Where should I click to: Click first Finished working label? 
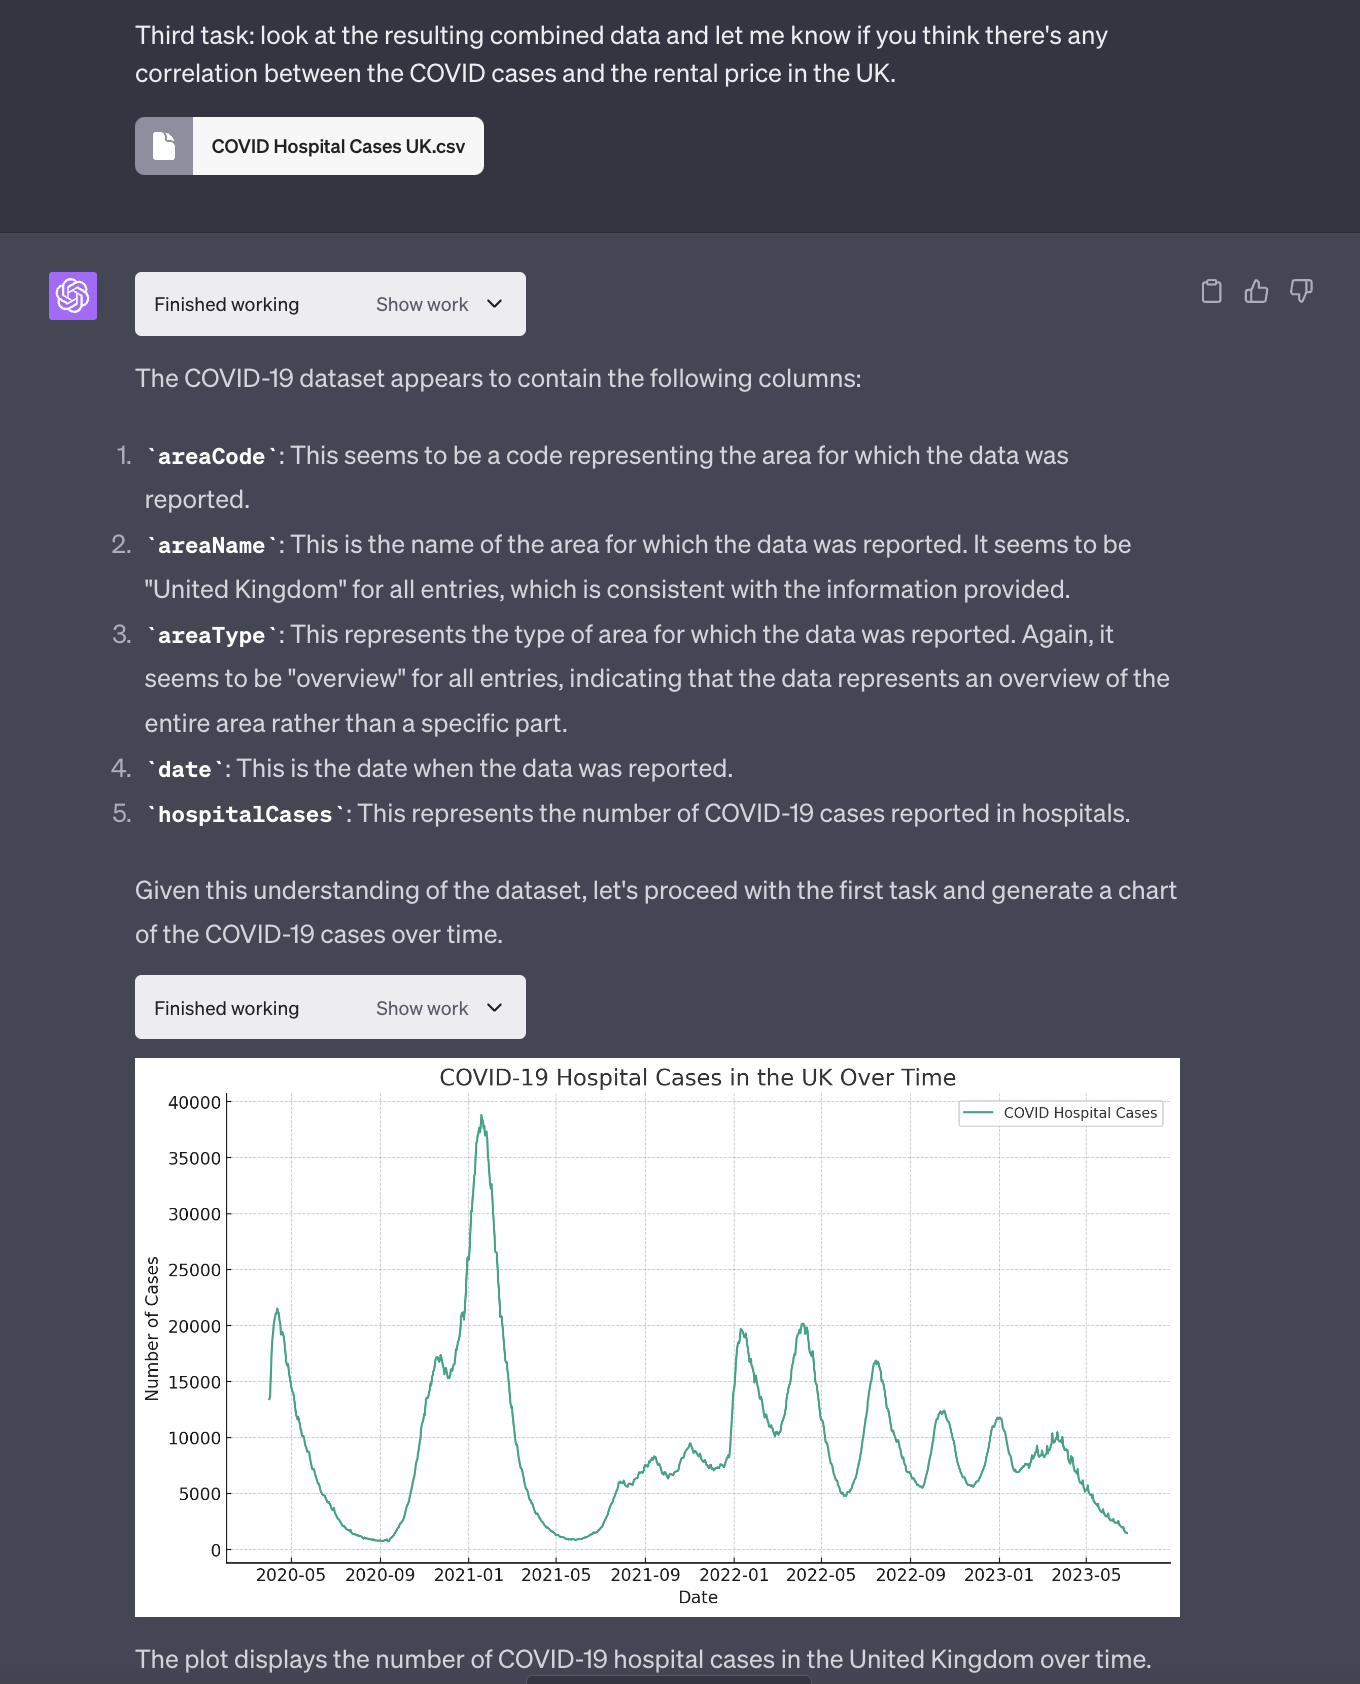227,305
